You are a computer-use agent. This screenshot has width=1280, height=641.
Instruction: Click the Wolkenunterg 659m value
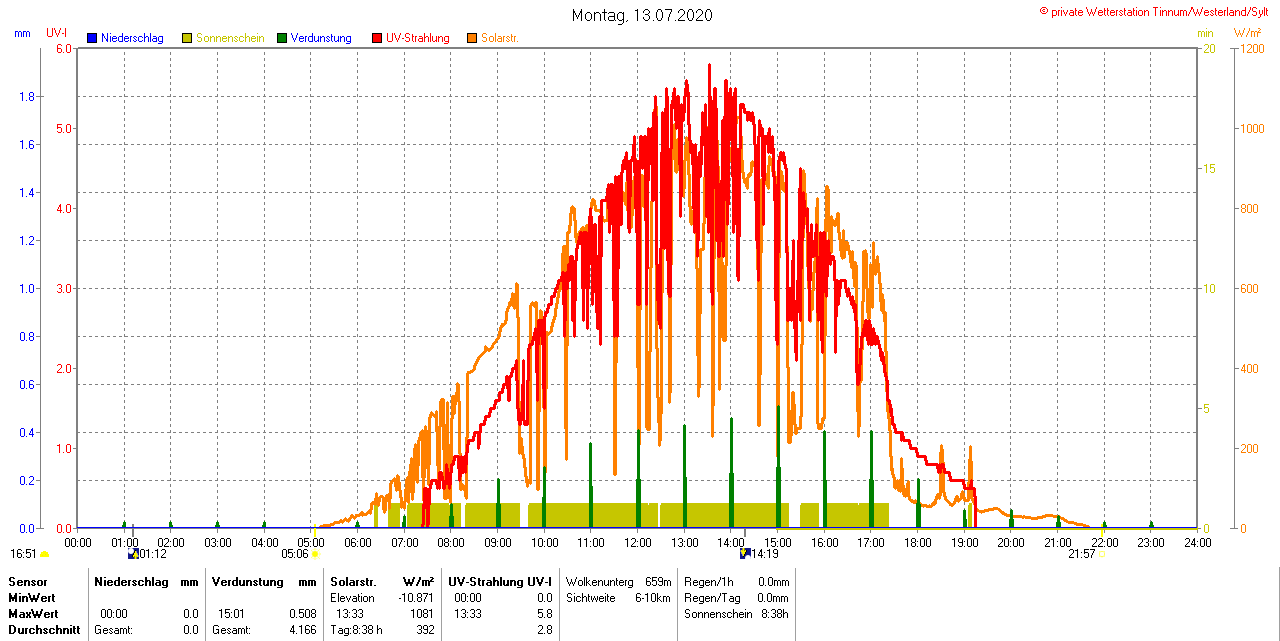tap(658, 582)
